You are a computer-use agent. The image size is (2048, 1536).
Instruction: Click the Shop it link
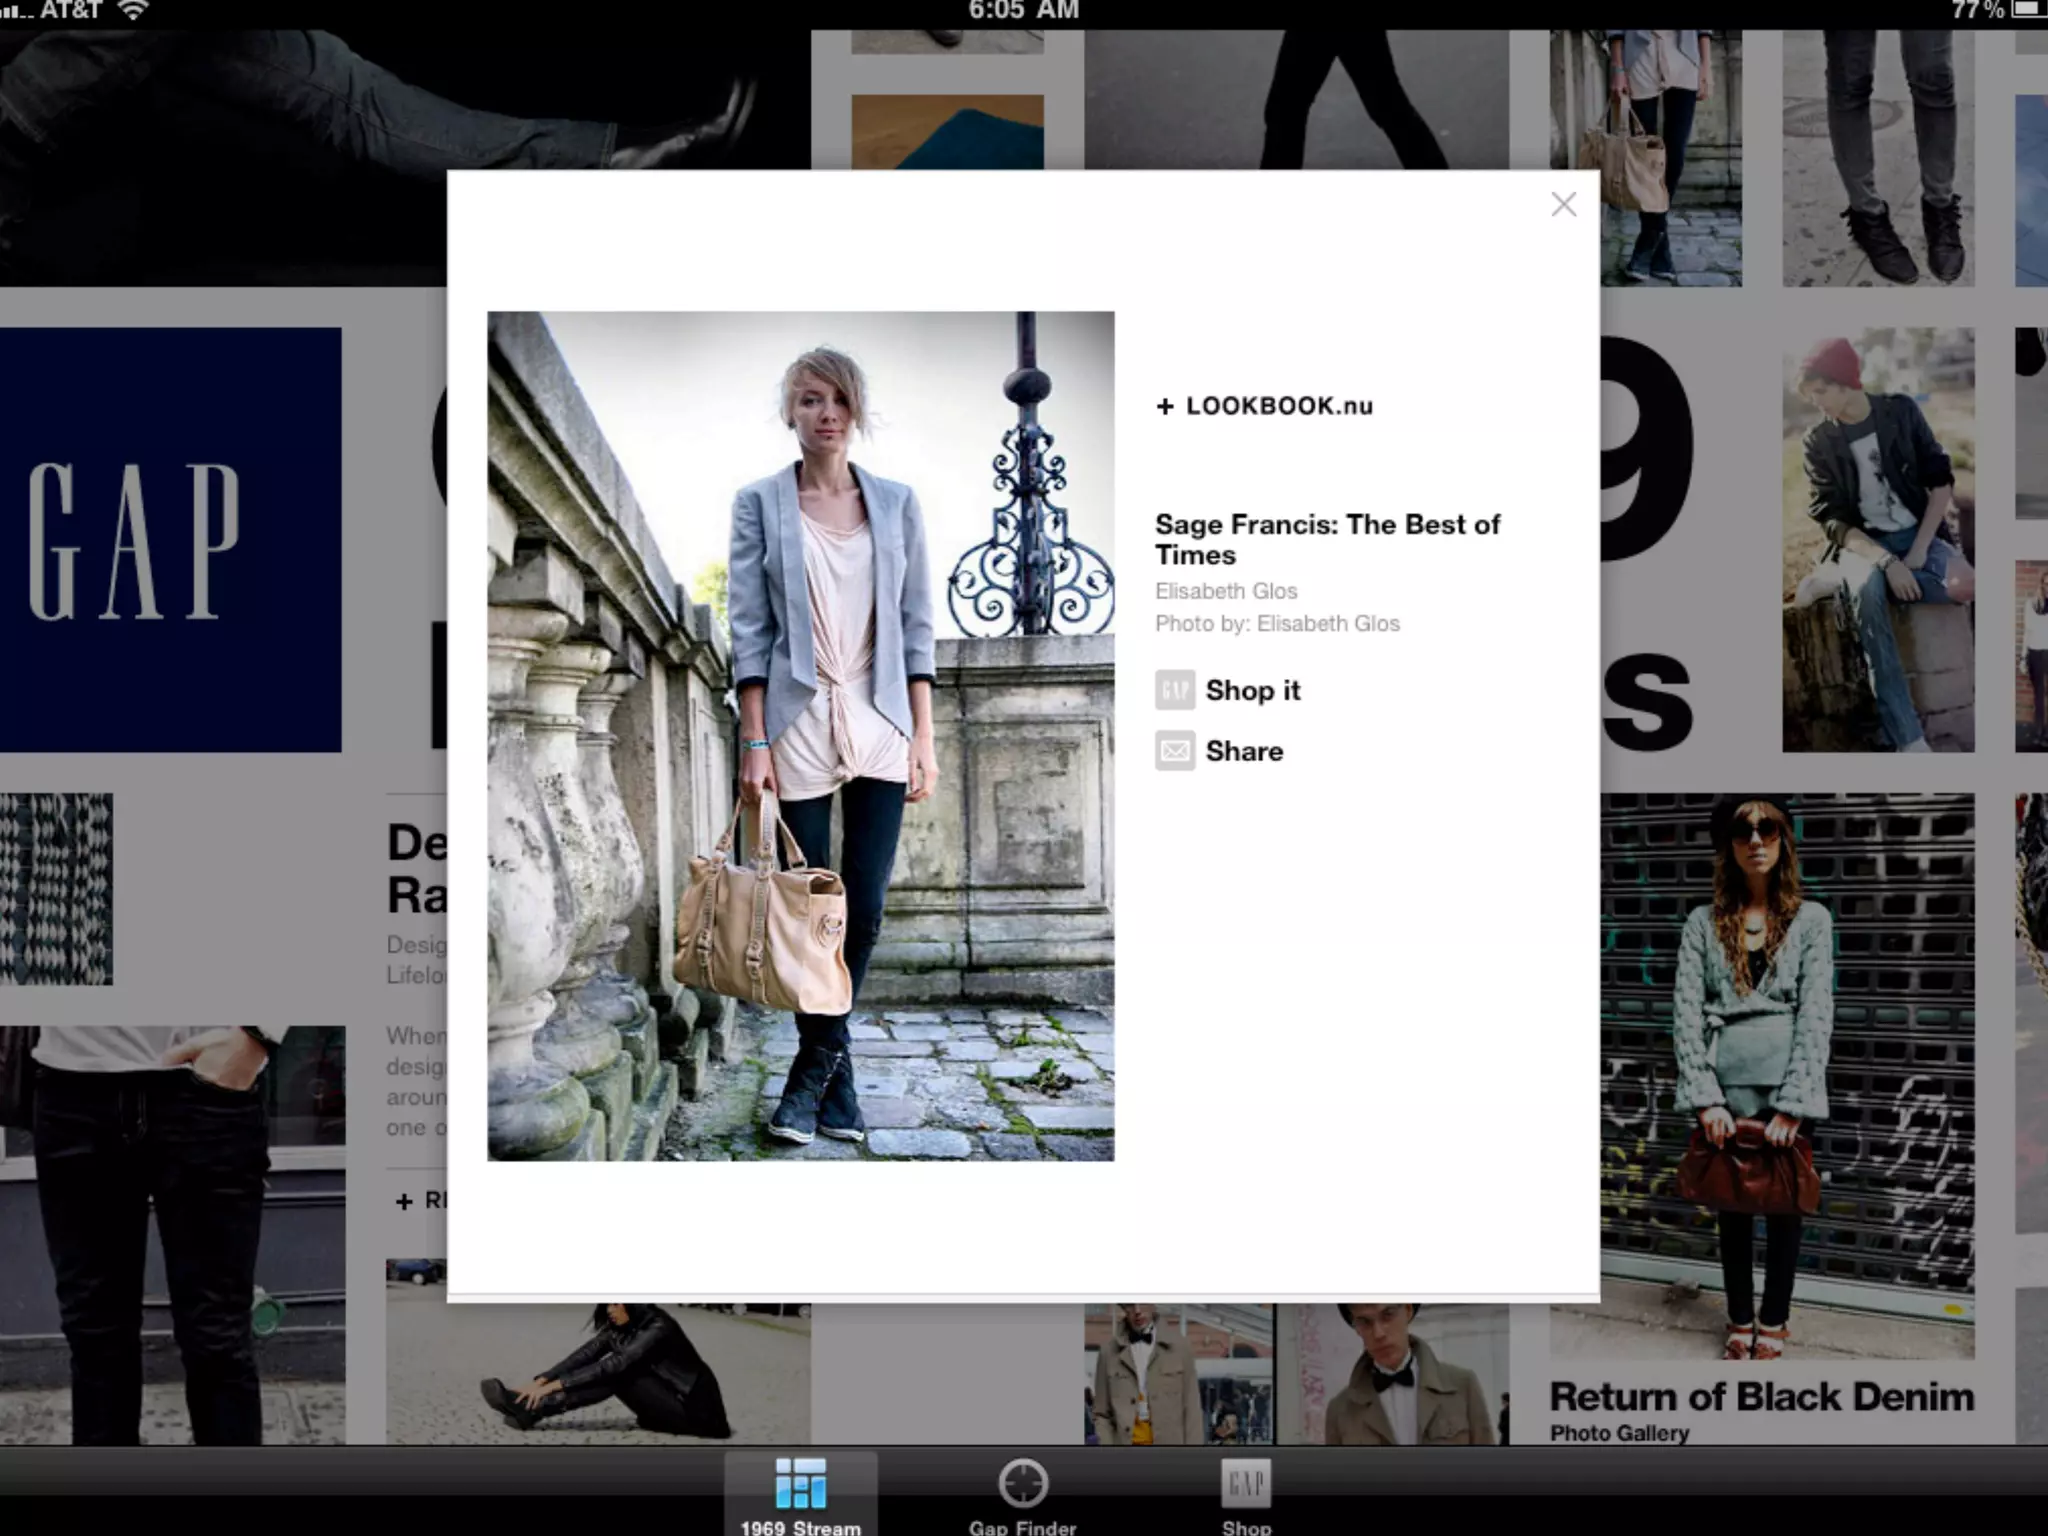1252,690
